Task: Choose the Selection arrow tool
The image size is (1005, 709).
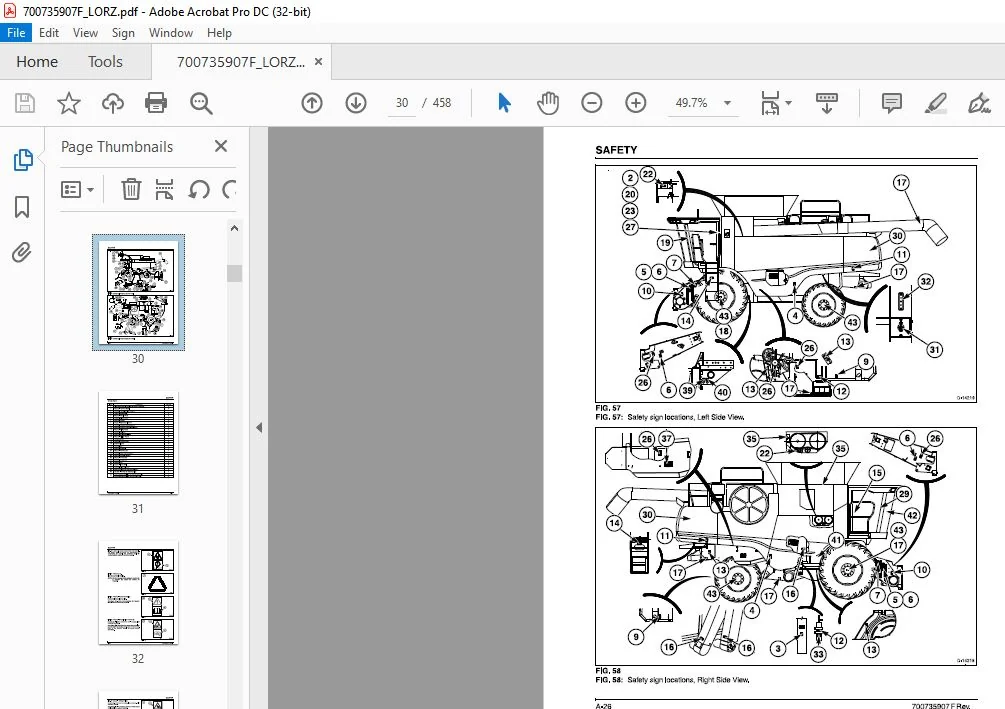Action: coord(504,103)
